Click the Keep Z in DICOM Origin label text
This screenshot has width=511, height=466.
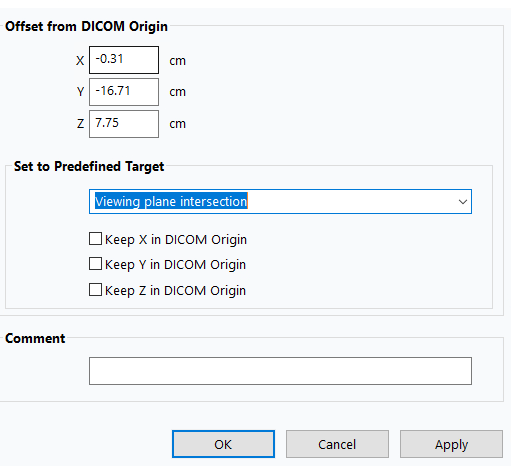tap(175, 291)
